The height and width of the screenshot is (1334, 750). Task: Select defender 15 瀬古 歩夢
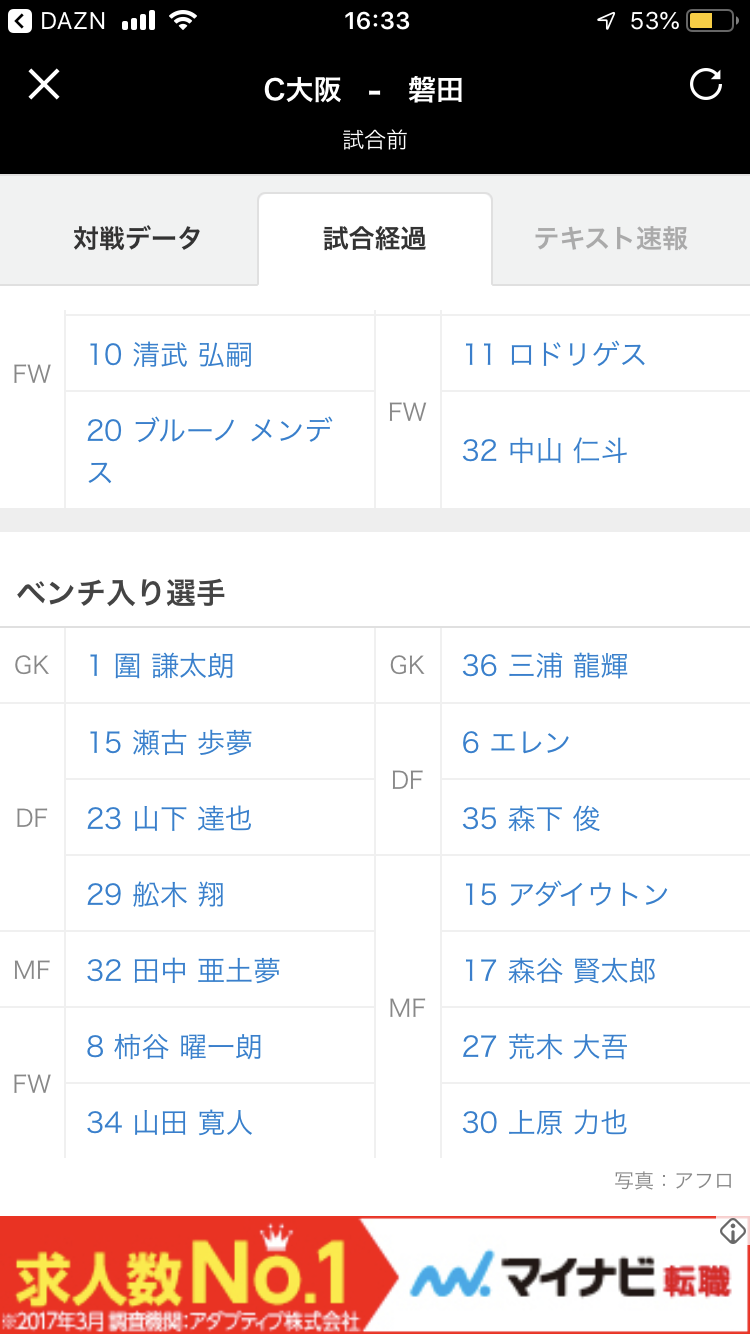[170, 742]
